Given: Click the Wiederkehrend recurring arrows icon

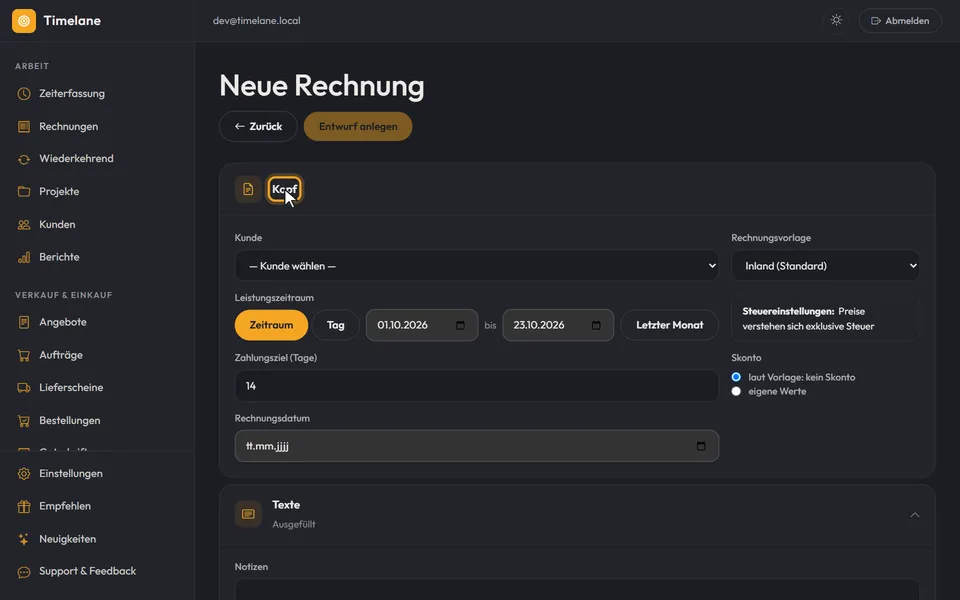Looking at the screenshot, I should (x=24, y=159).
